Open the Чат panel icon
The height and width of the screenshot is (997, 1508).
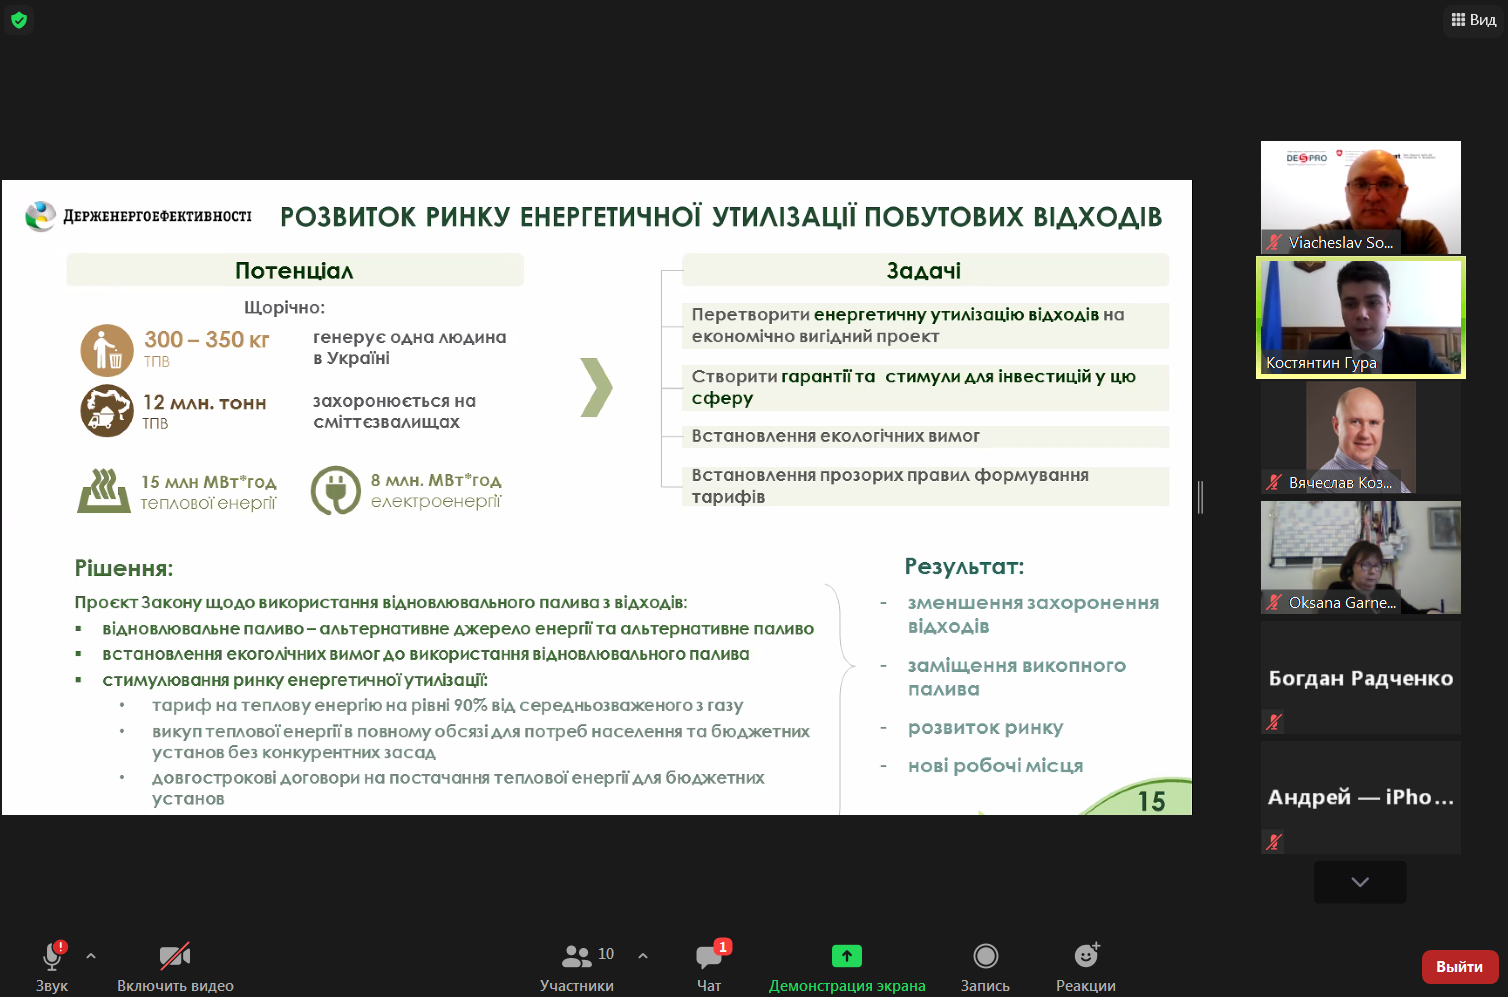pos(709,957)
